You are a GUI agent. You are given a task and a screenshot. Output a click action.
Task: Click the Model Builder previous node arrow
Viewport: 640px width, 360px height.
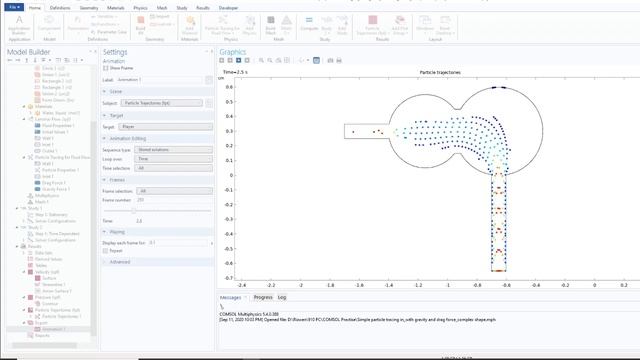[10, 60]
